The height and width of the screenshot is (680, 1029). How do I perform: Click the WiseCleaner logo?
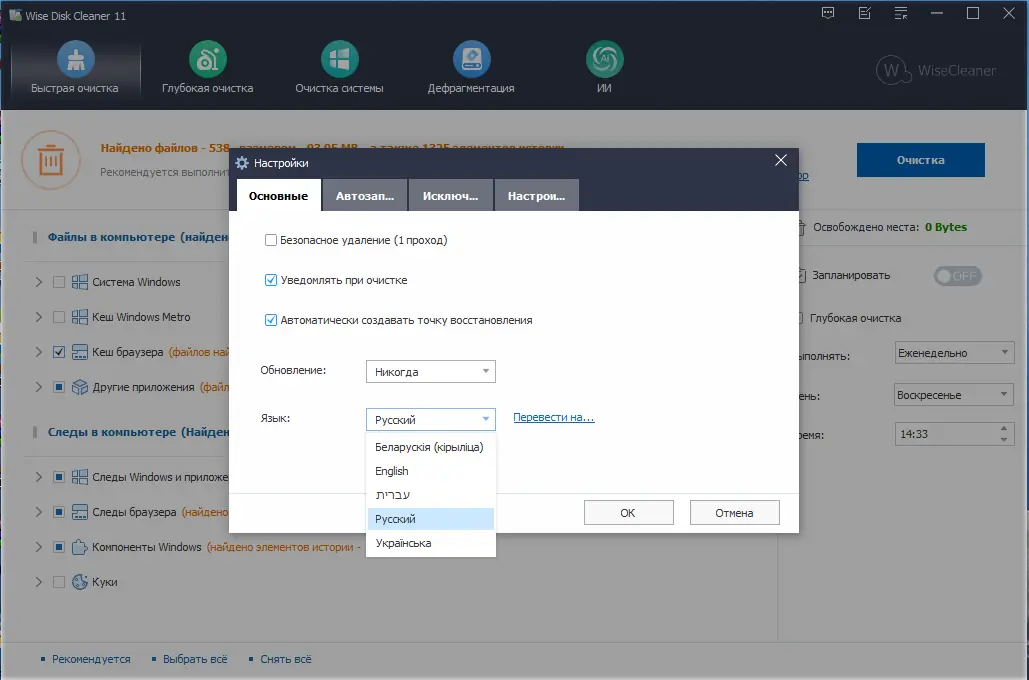pyautogui.click(x=936, y=70)
